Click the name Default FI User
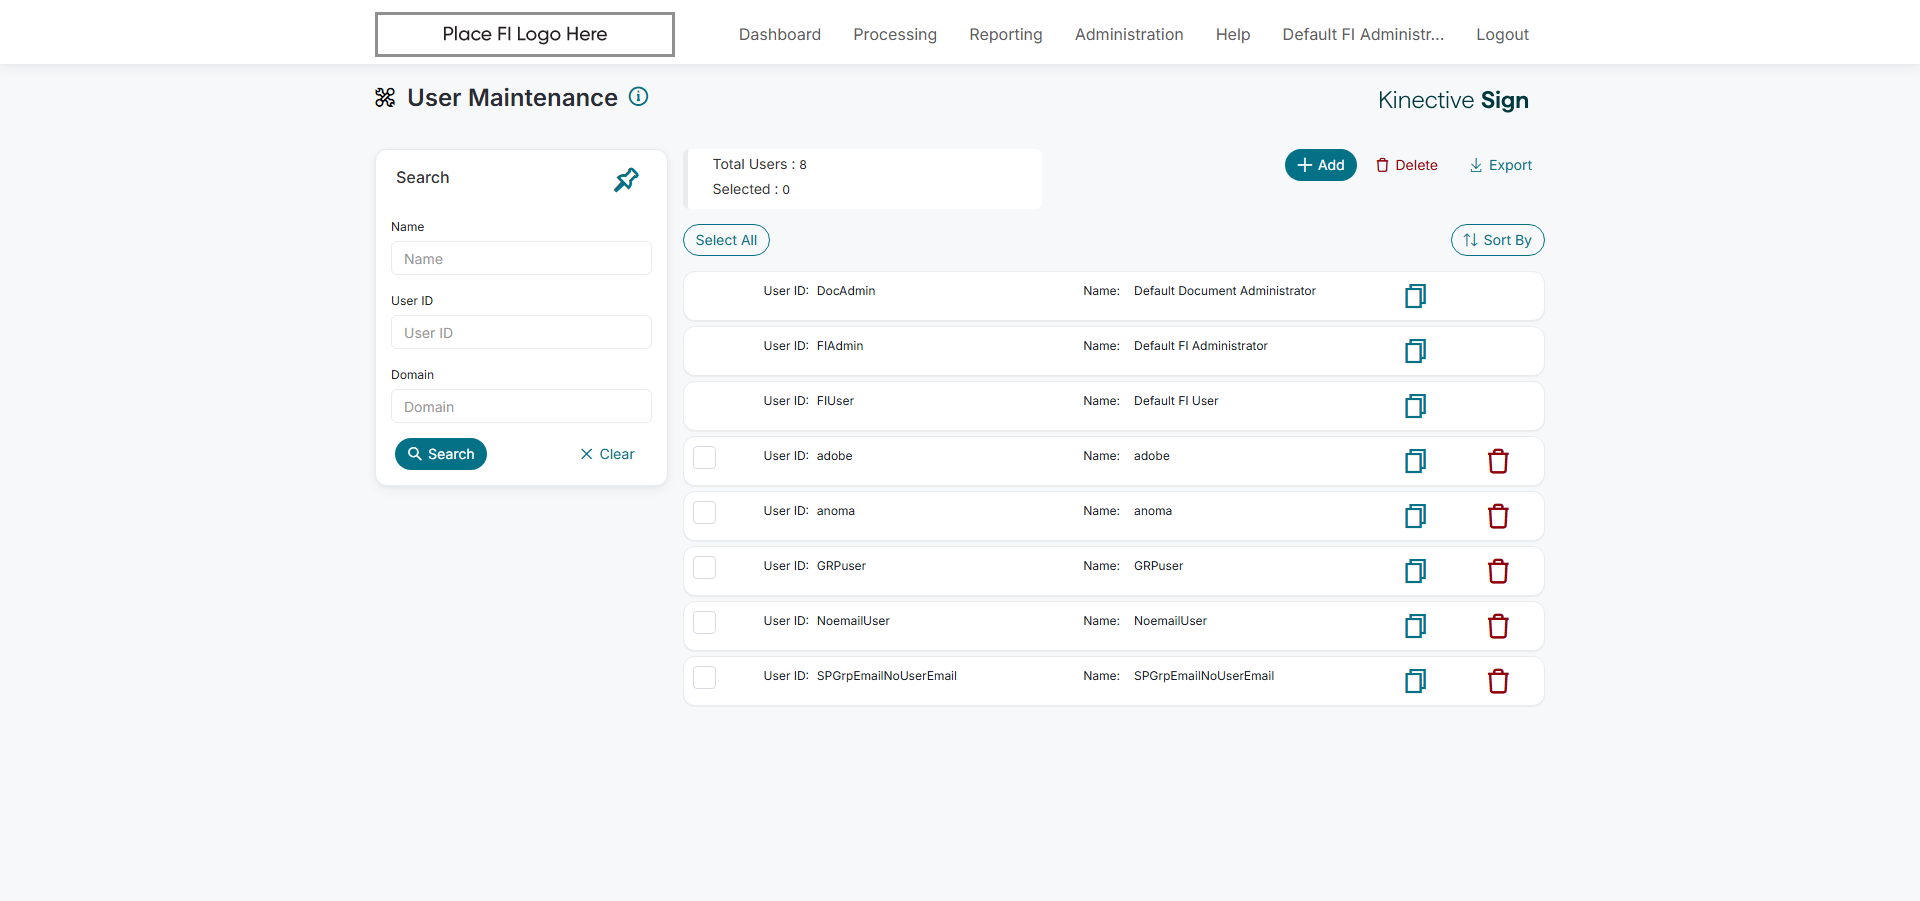The image size is (1920, 901). [1176, 401]
